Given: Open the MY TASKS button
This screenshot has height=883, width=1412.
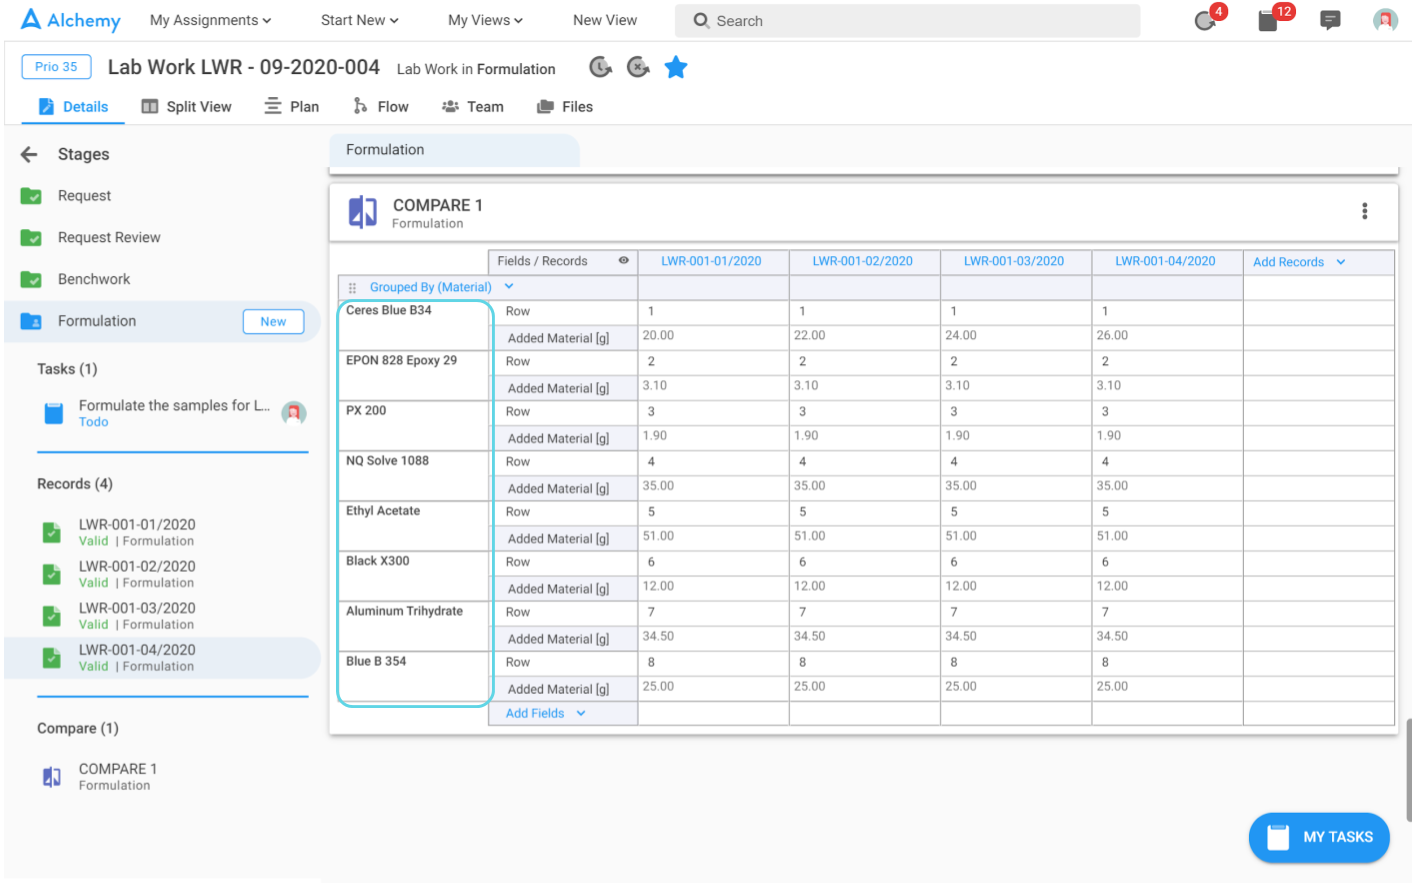Looking at the screenshot, I should coord(1319,837).
